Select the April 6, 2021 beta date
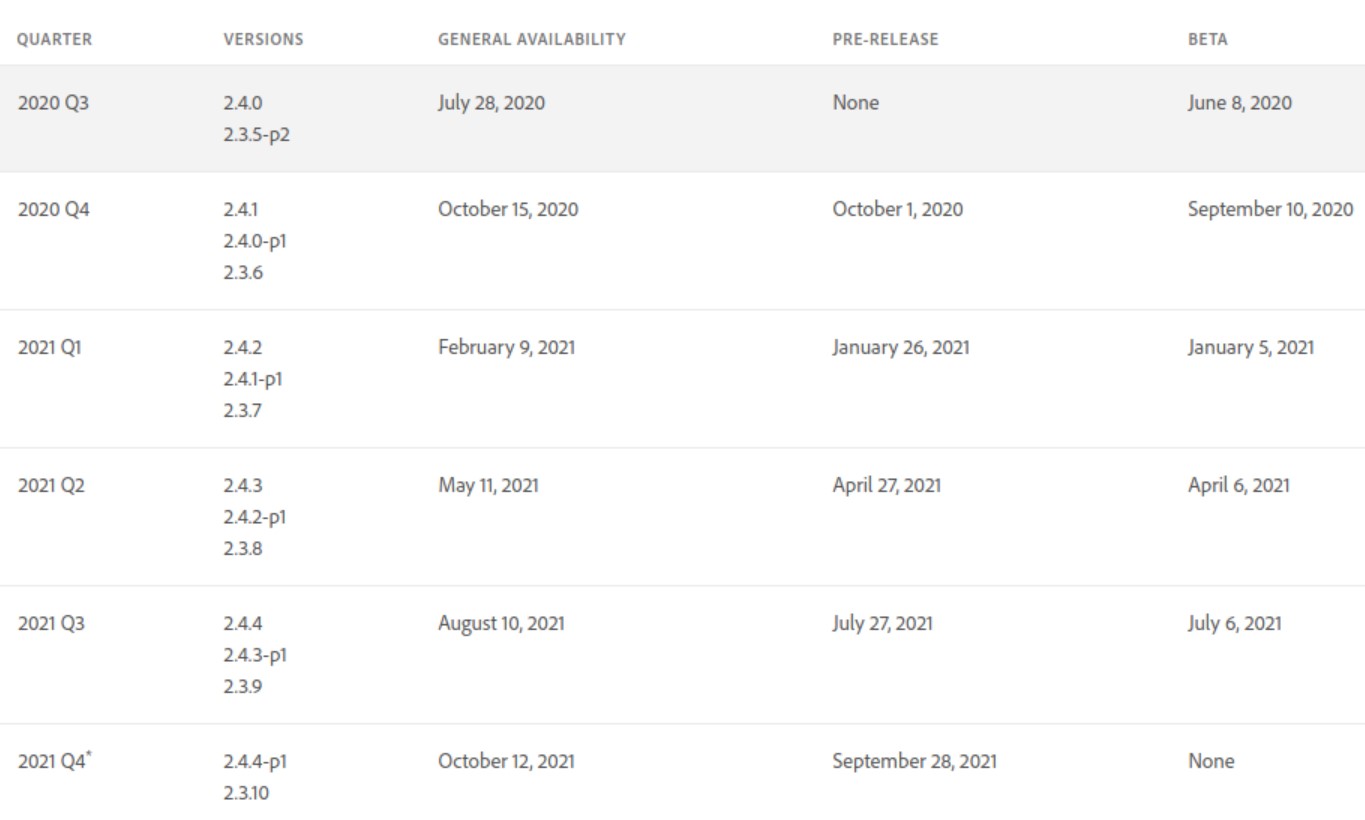 click(x=1238, y=486)
